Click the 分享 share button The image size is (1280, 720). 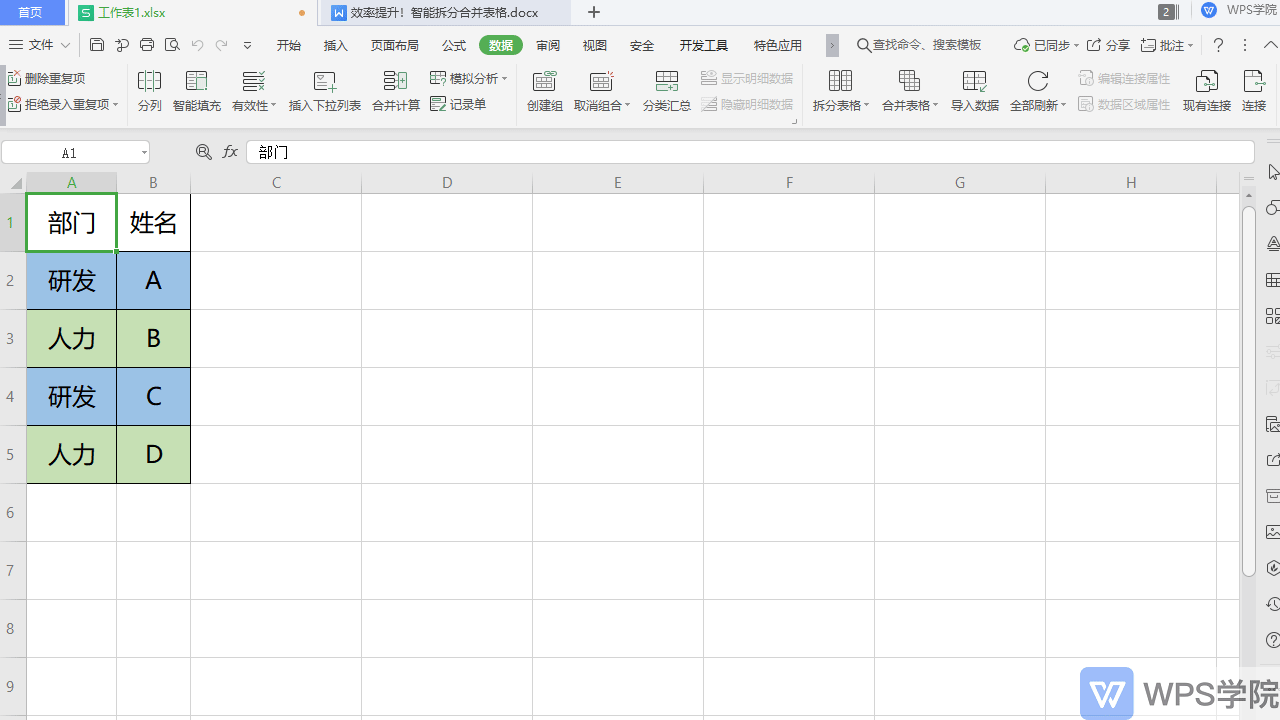click(x=1108, y=46)
